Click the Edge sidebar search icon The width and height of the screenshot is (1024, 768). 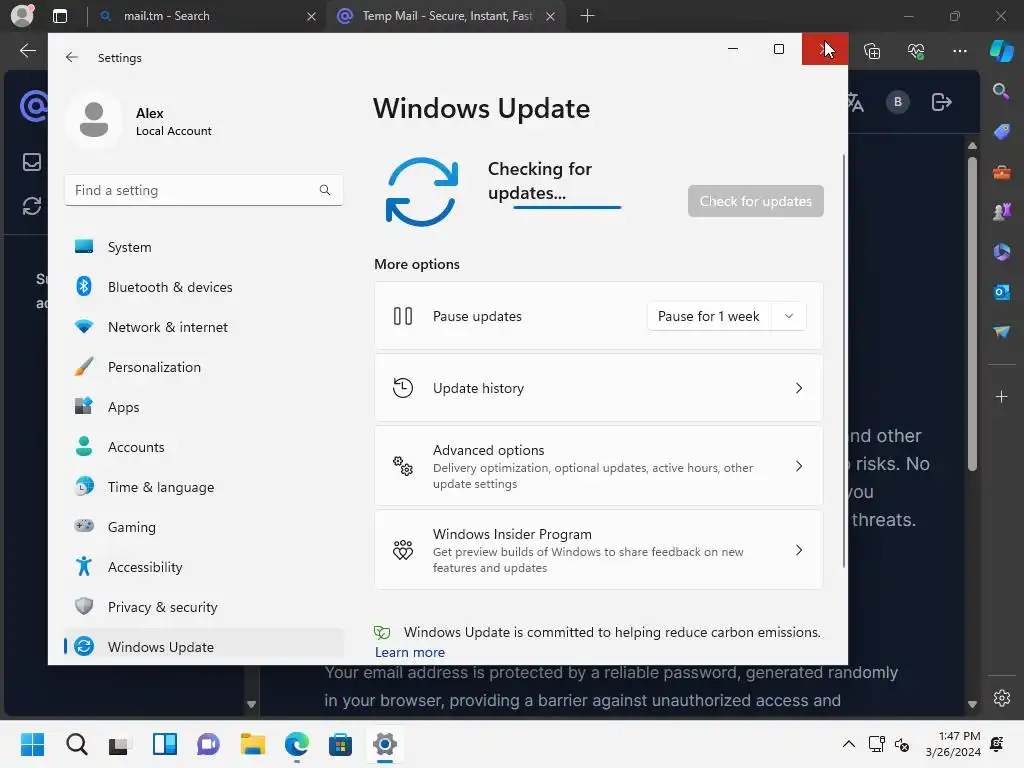[1001, 91]
